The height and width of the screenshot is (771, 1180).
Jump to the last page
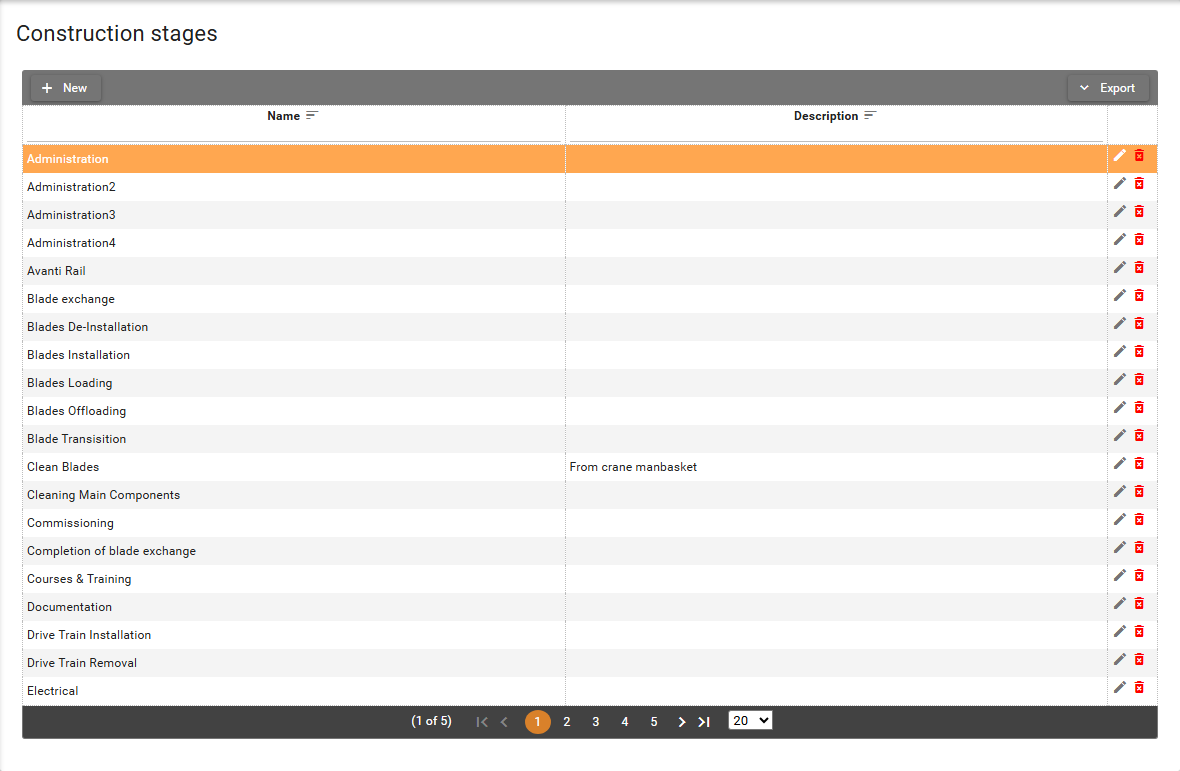click(704, 721)
